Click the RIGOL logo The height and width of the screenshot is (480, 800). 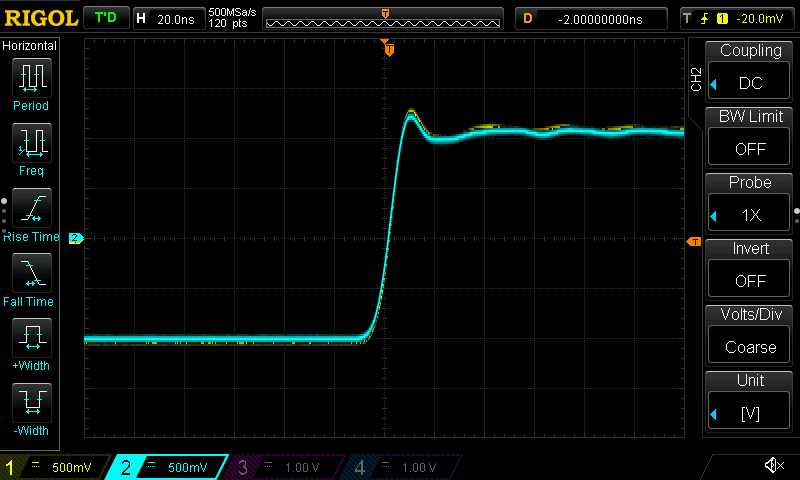point(41,18)
